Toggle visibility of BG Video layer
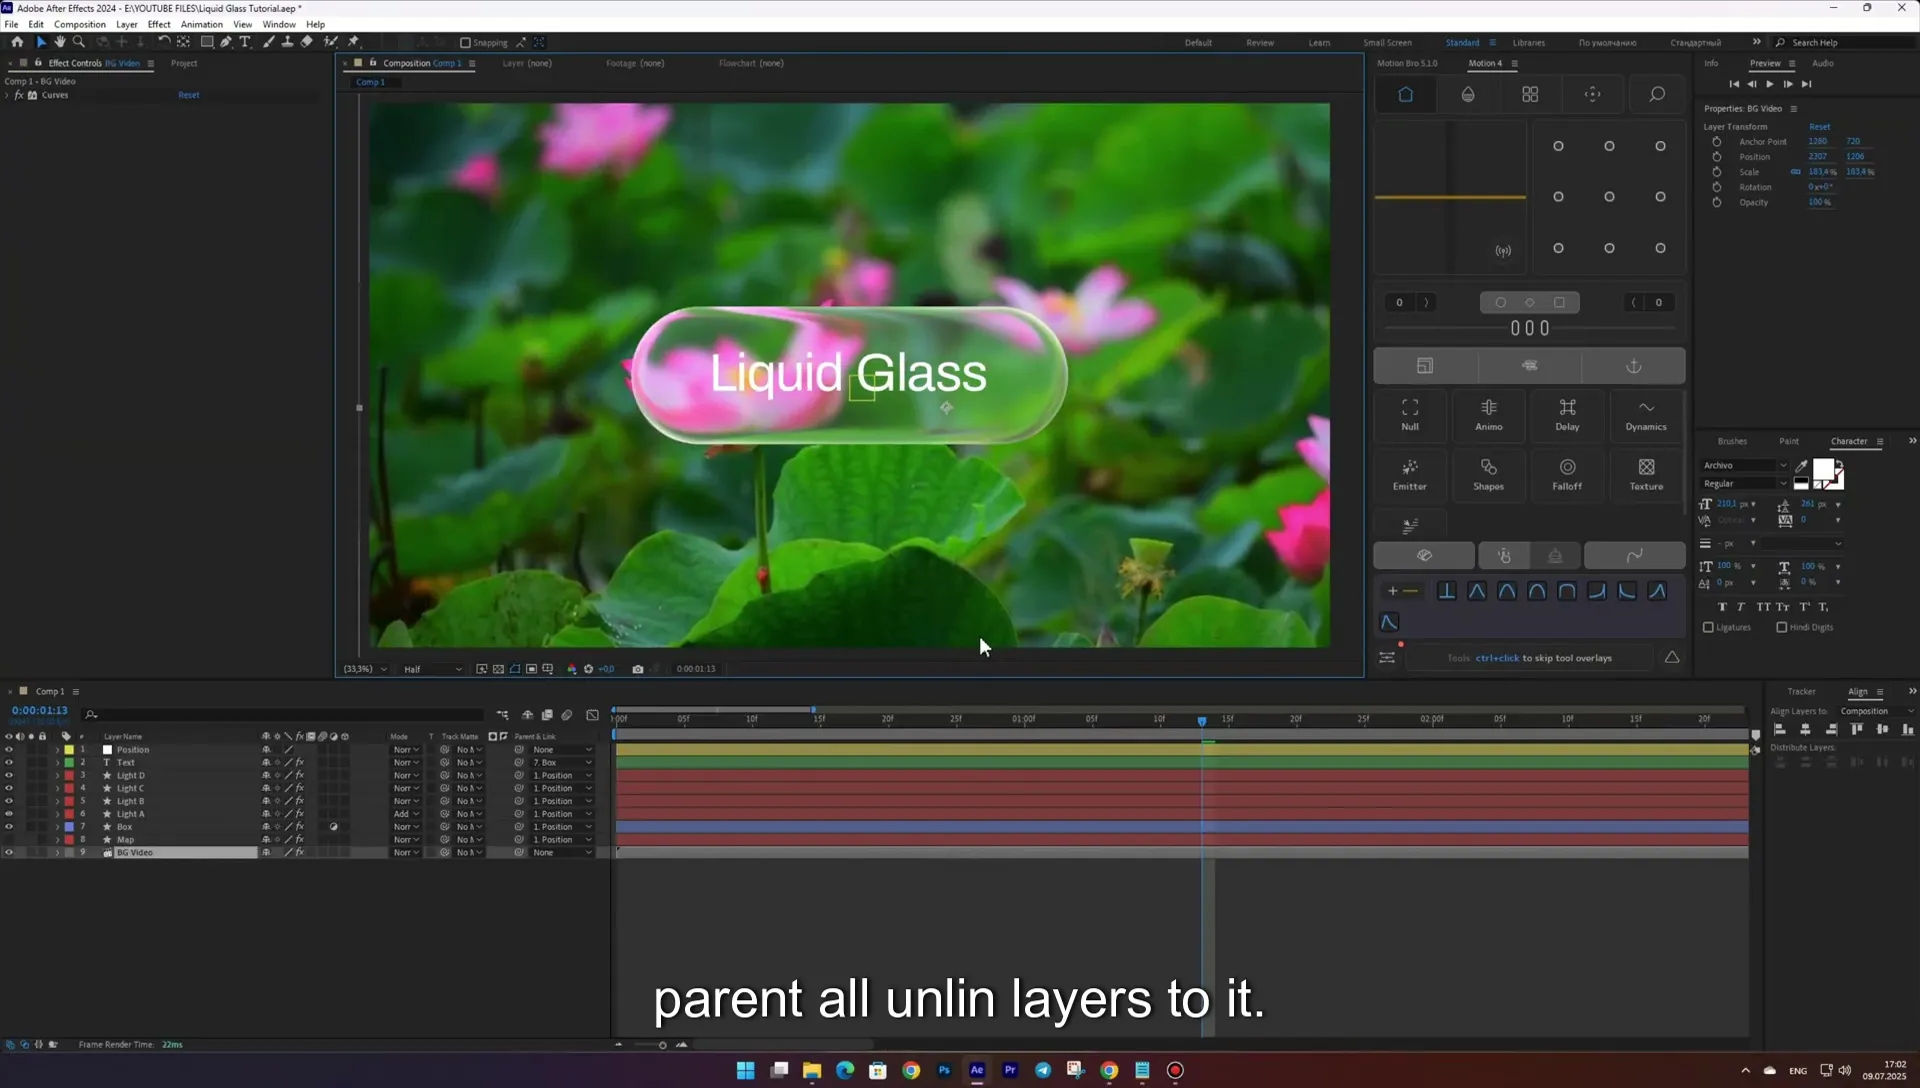This screenshot has height=1088, width=1920. 9,853
